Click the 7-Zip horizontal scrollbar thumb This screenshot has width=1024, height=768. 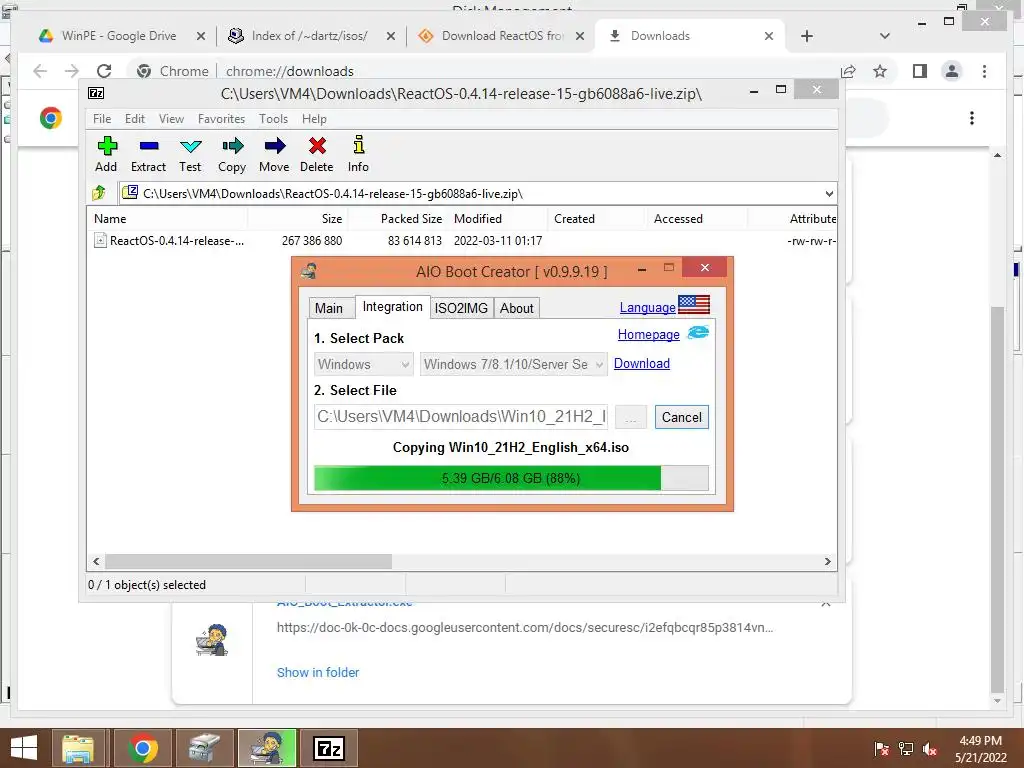click(x=248, y=561)
